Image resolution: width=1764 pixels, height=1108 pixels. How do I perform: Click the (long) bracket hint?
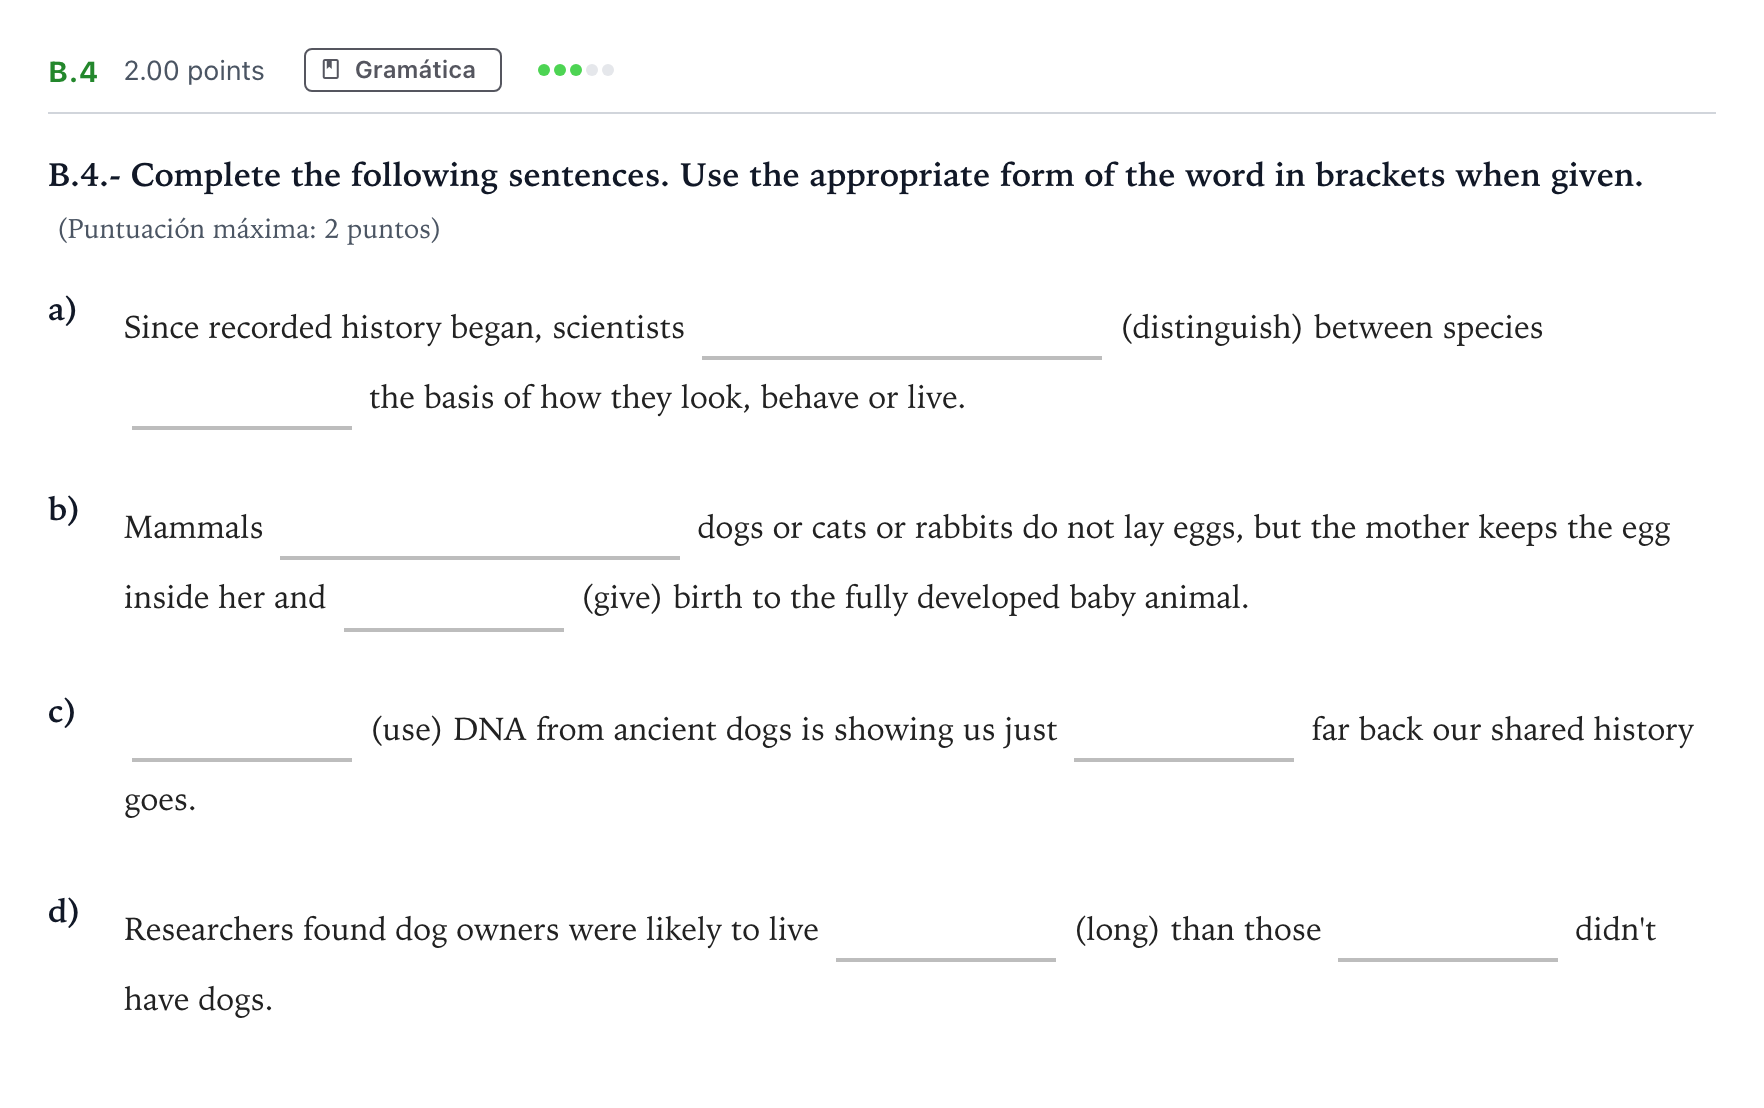click(x=1117, y=930)
